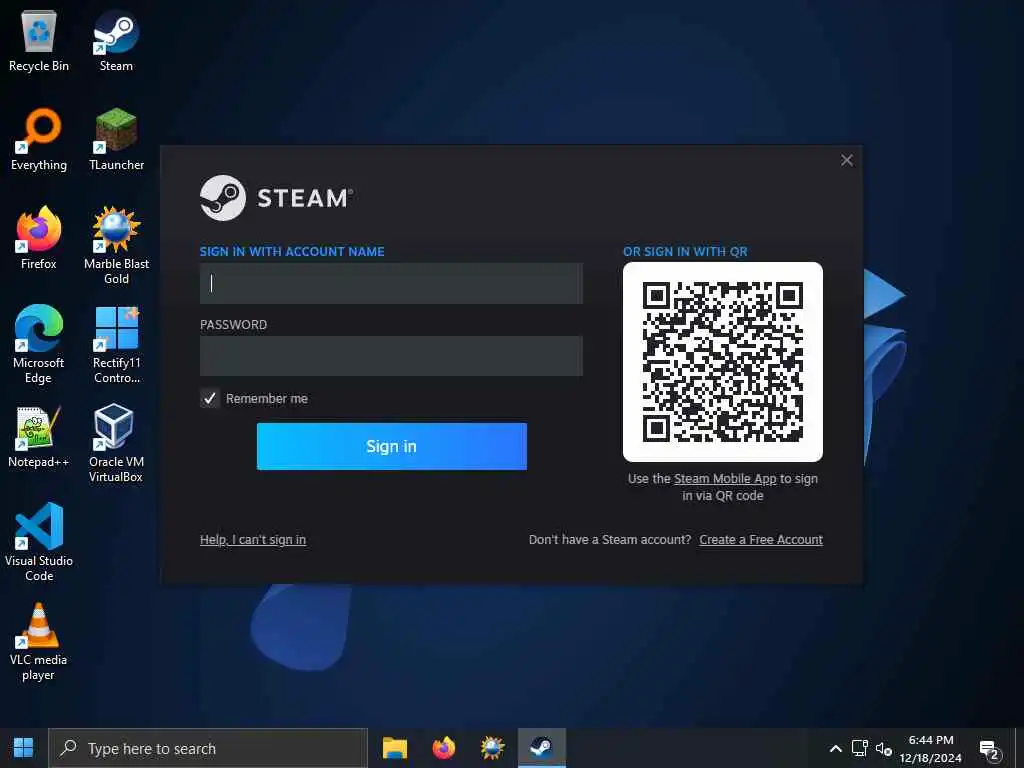Open File Explorer from the taskbar

pos(394,748)
